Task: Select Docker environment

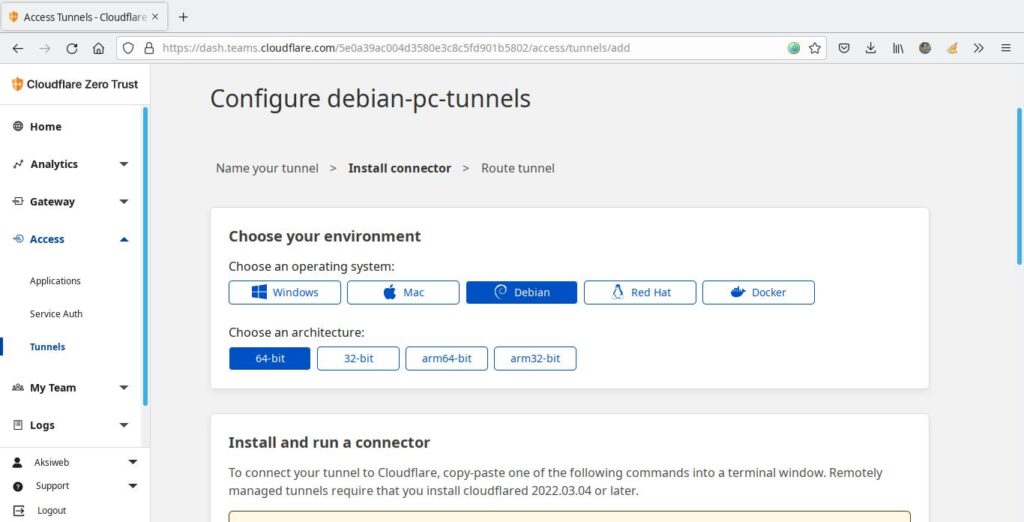Action: point(758,293)
